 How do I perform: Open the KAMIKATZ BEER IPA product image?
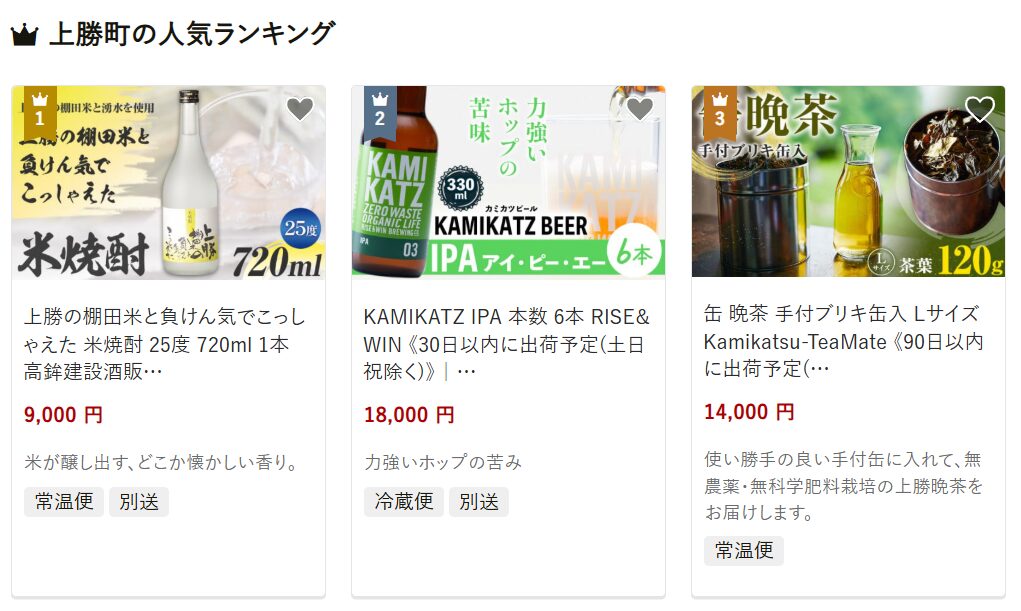pos(509,181)
